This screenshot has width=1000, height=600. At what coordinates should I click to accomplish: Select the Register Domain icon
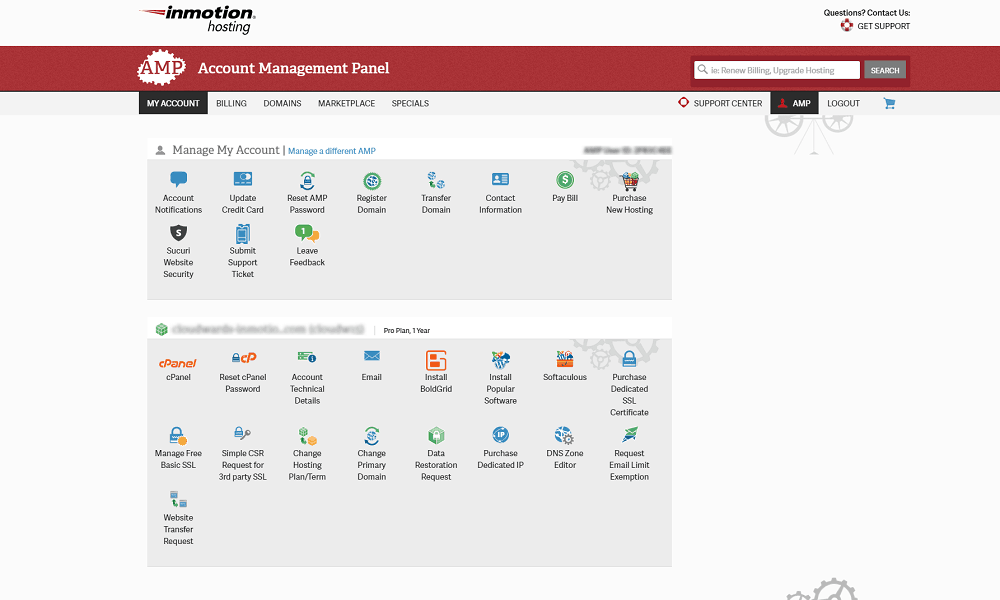[x=372, y=181]
